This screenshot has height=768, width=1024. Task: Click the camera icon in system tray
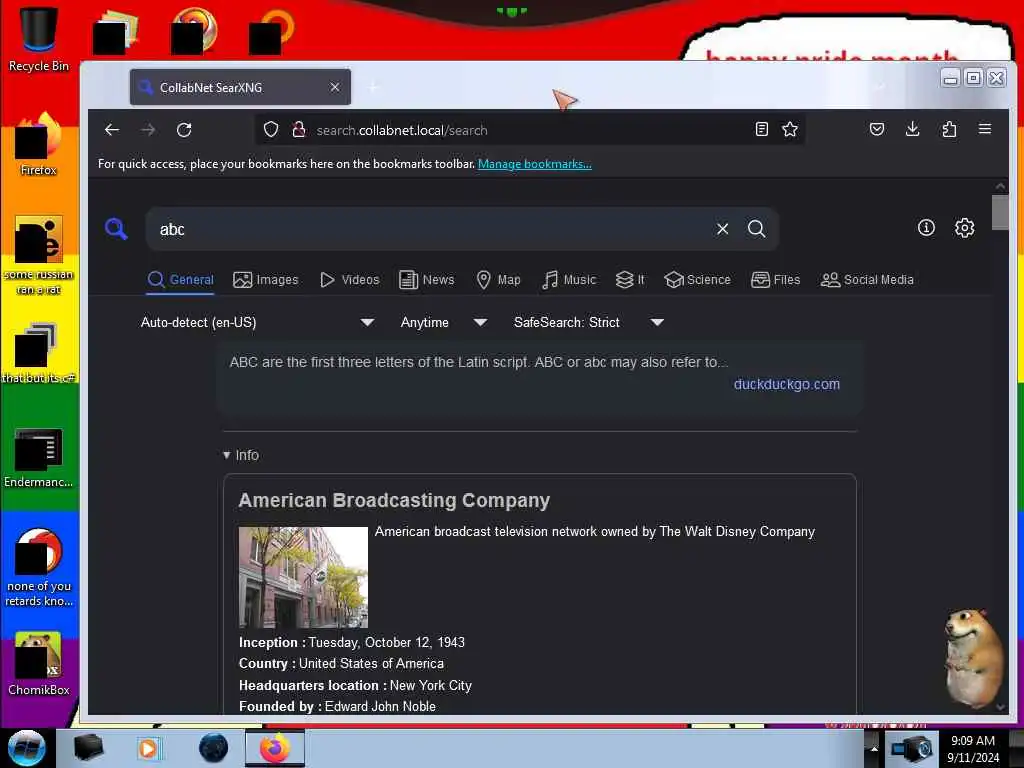point(913,748)
